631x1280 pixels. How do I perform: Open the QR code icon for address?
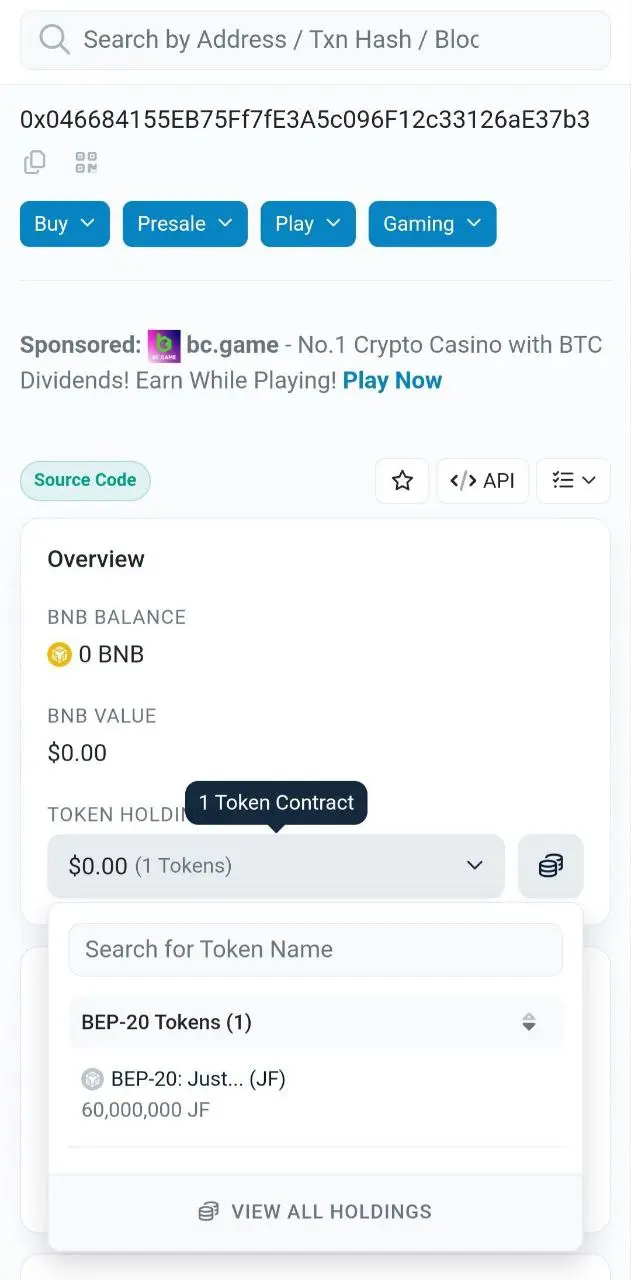86,162
